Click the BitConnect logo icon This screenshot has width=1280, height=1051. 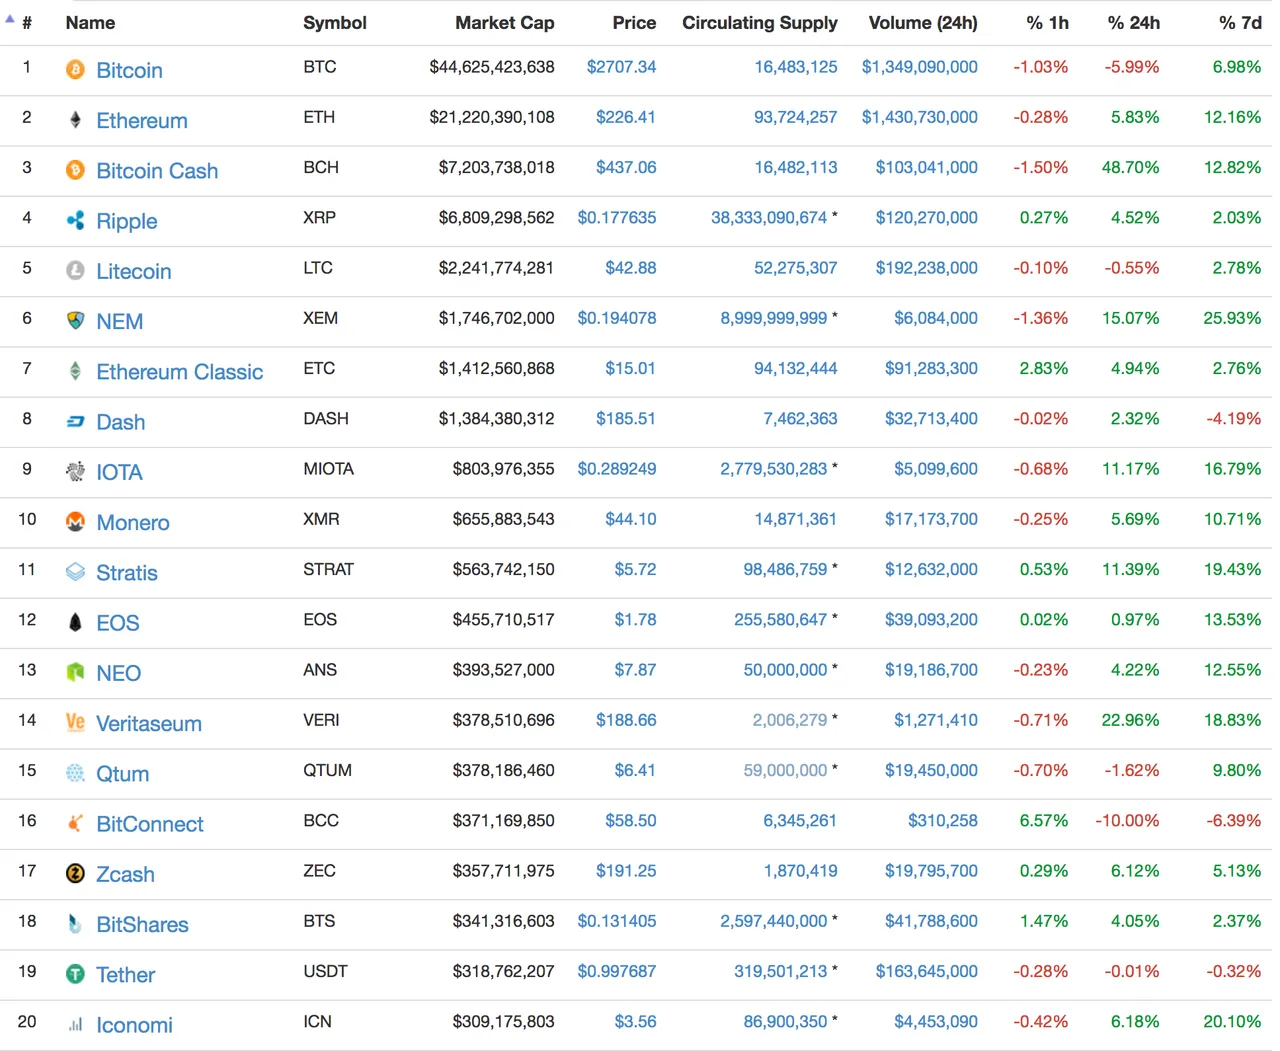tap(75, 823)
